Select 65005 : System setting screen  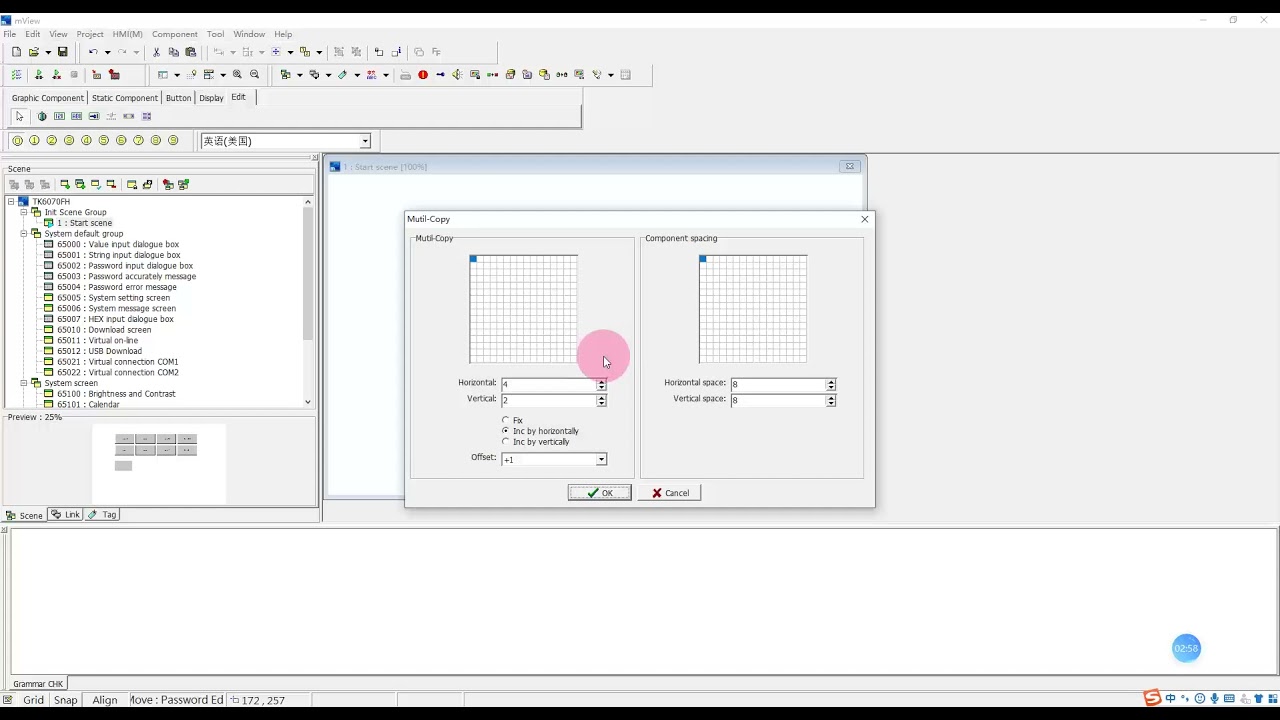113,298
